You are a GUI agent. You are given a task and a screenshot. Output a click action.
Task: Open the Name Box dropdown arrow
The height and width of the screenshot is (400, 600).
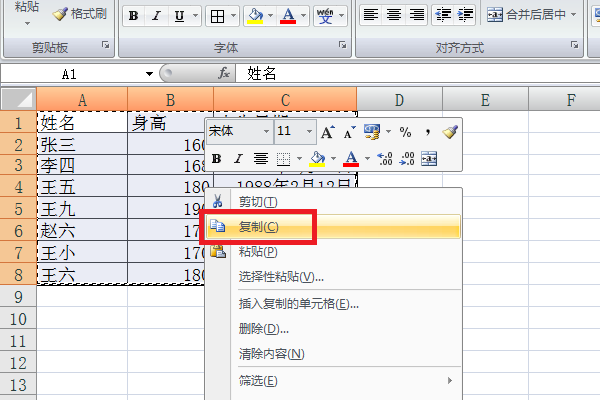[149, 73]
